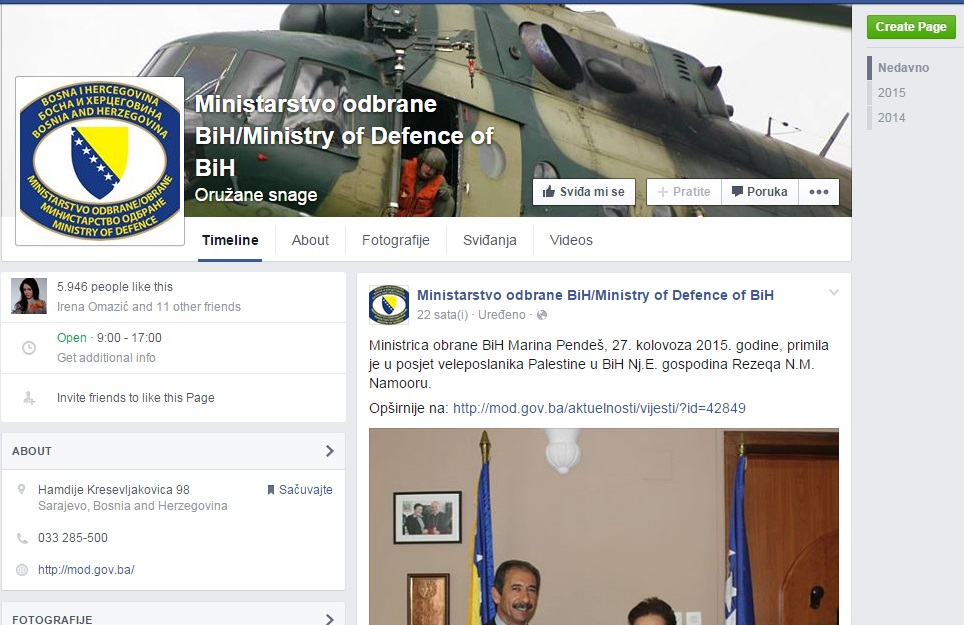Save the place with Sačuvajte
The height and width of the screenshot is (625, 964).
point(300,490)
